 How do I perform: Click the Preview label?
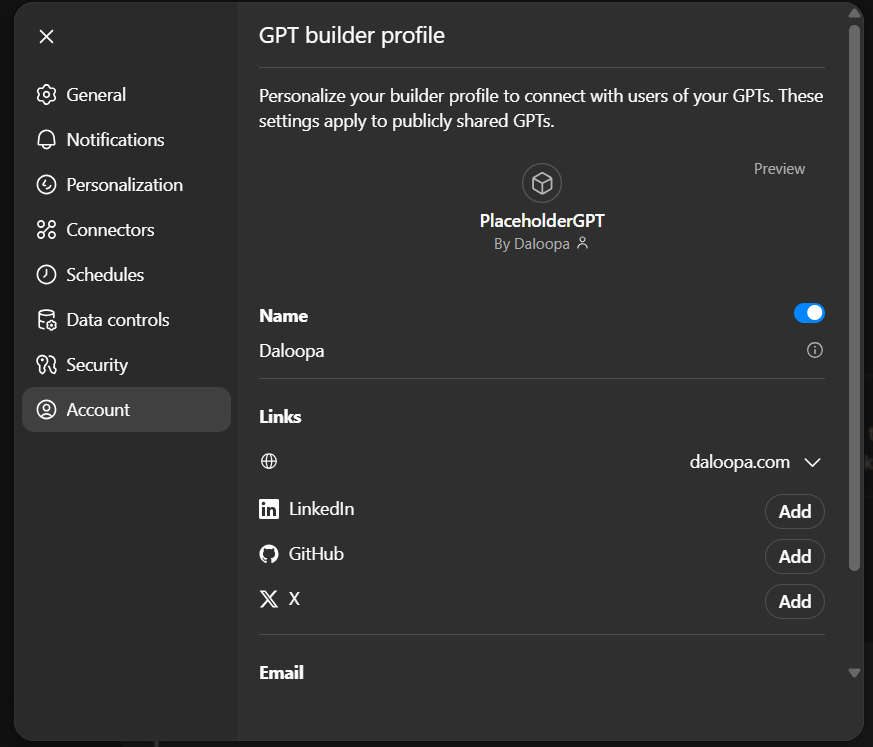click(x=779, y=169)
